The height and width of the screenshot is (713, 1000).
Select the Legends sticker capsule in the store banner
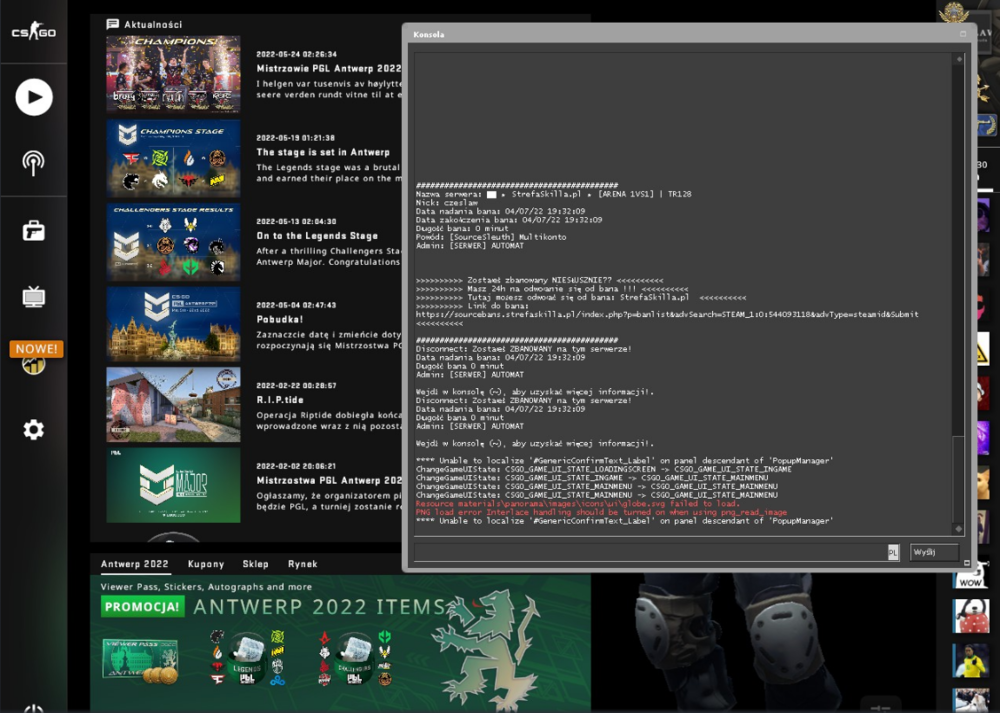tap(247, 658)
